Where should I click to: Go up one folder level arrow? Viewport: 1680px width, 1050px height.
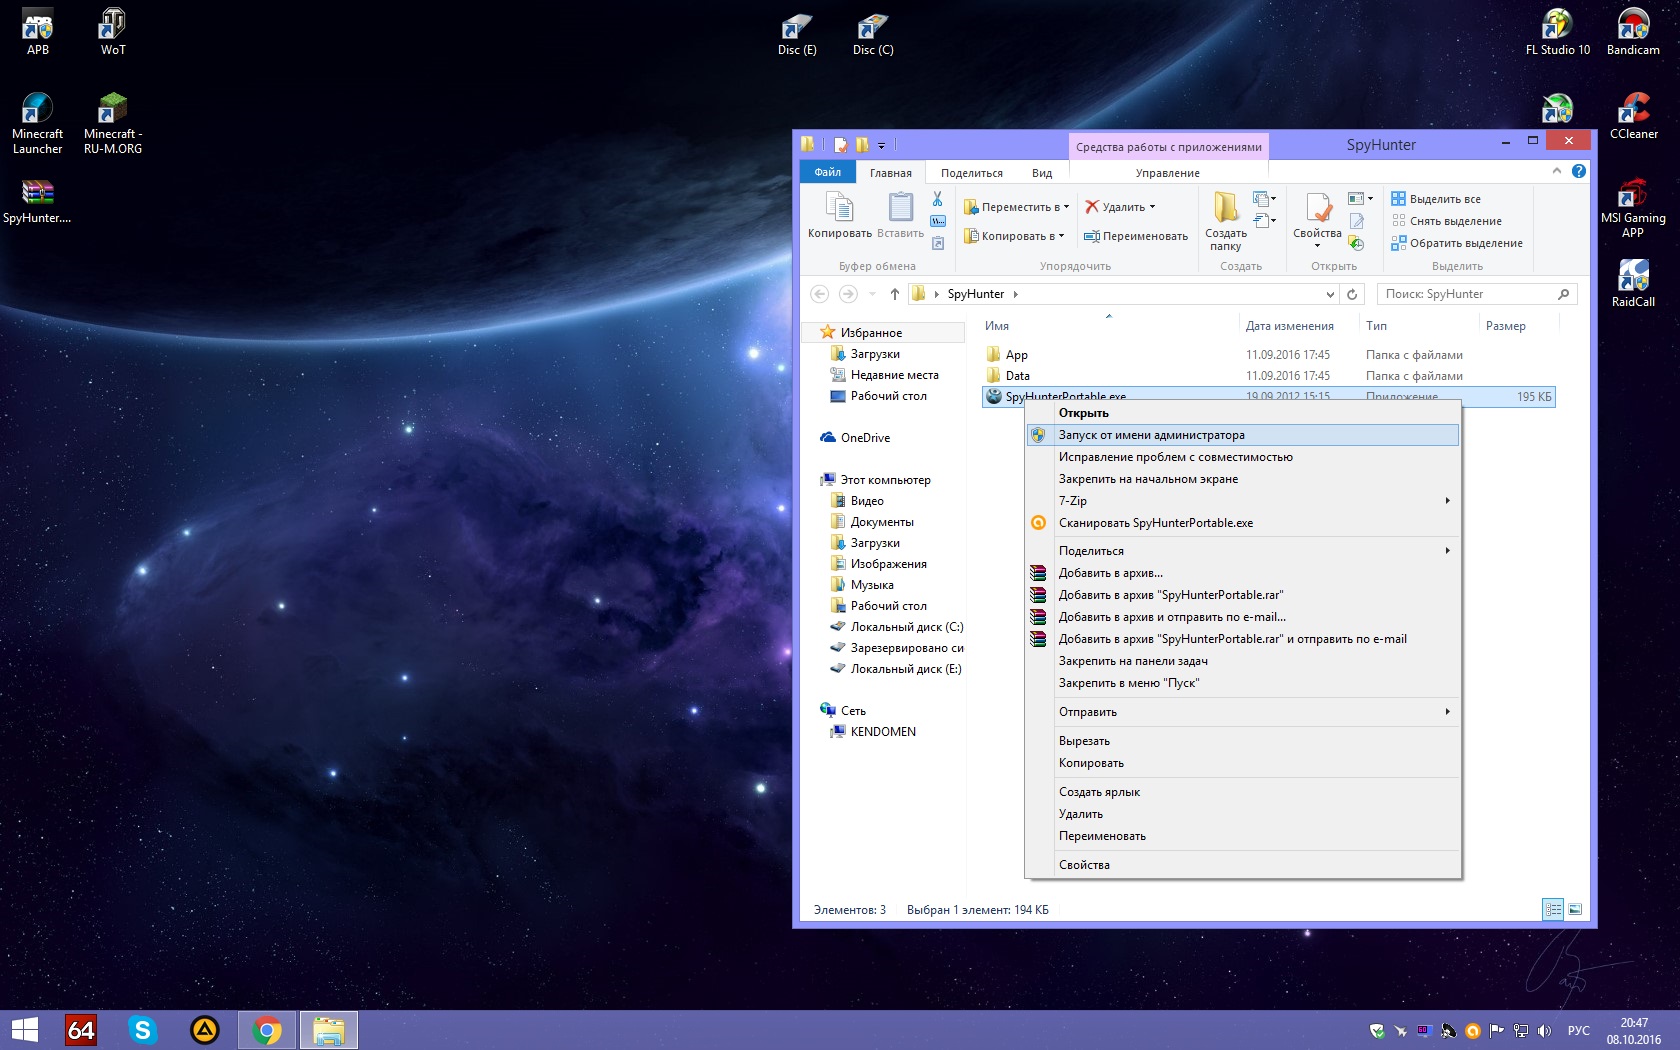tap(895, 294)
